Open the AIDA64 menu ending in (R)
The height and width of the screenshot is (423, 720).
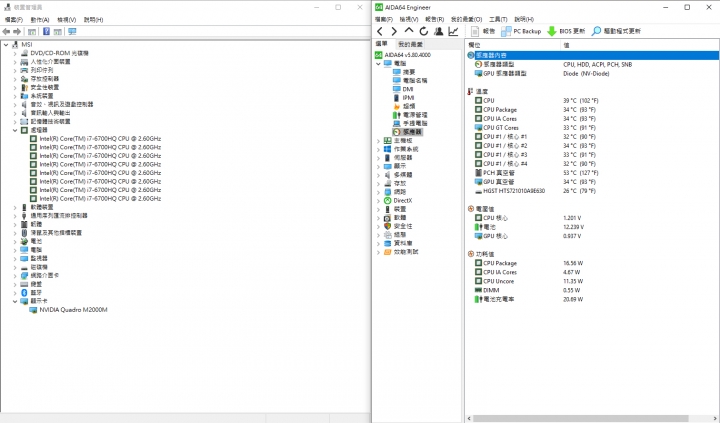434,19
